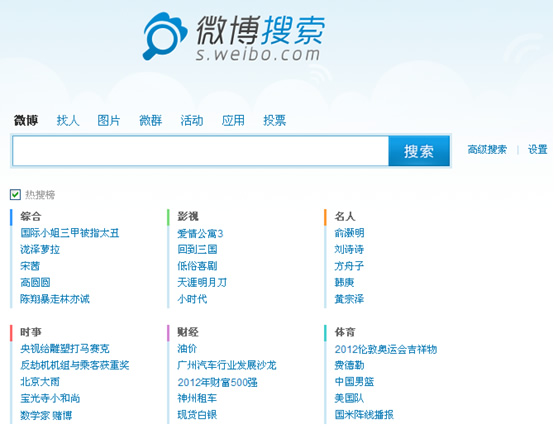
Task: Open 爱情公寓3 in 影视 list
Action: tap(200, 233)
